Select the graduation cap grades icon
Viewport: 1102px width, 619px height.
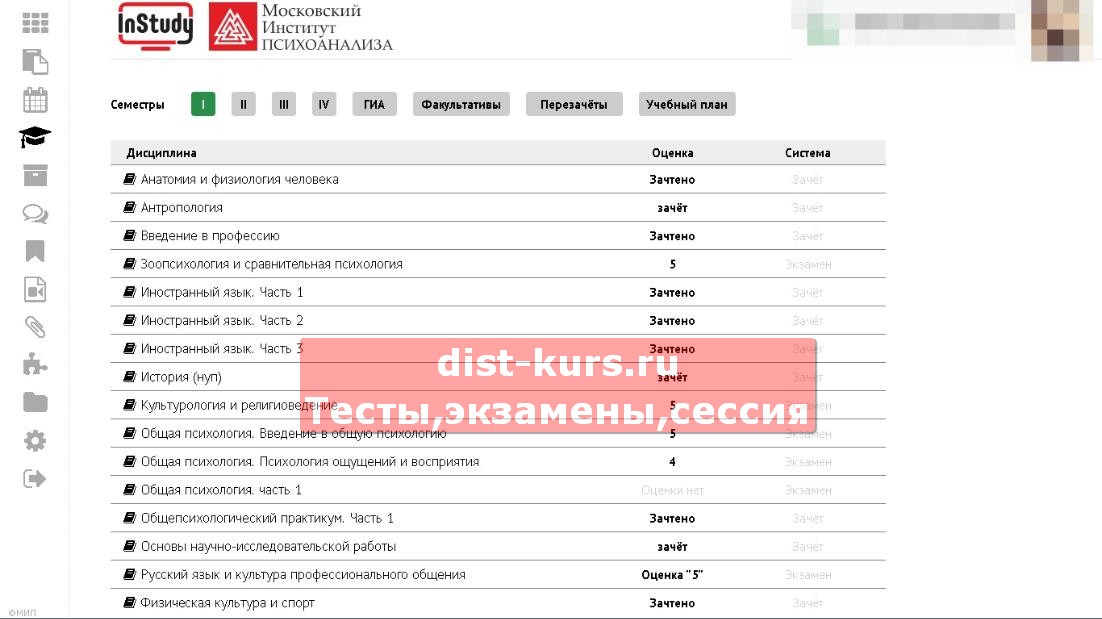[x=35, y=138]
